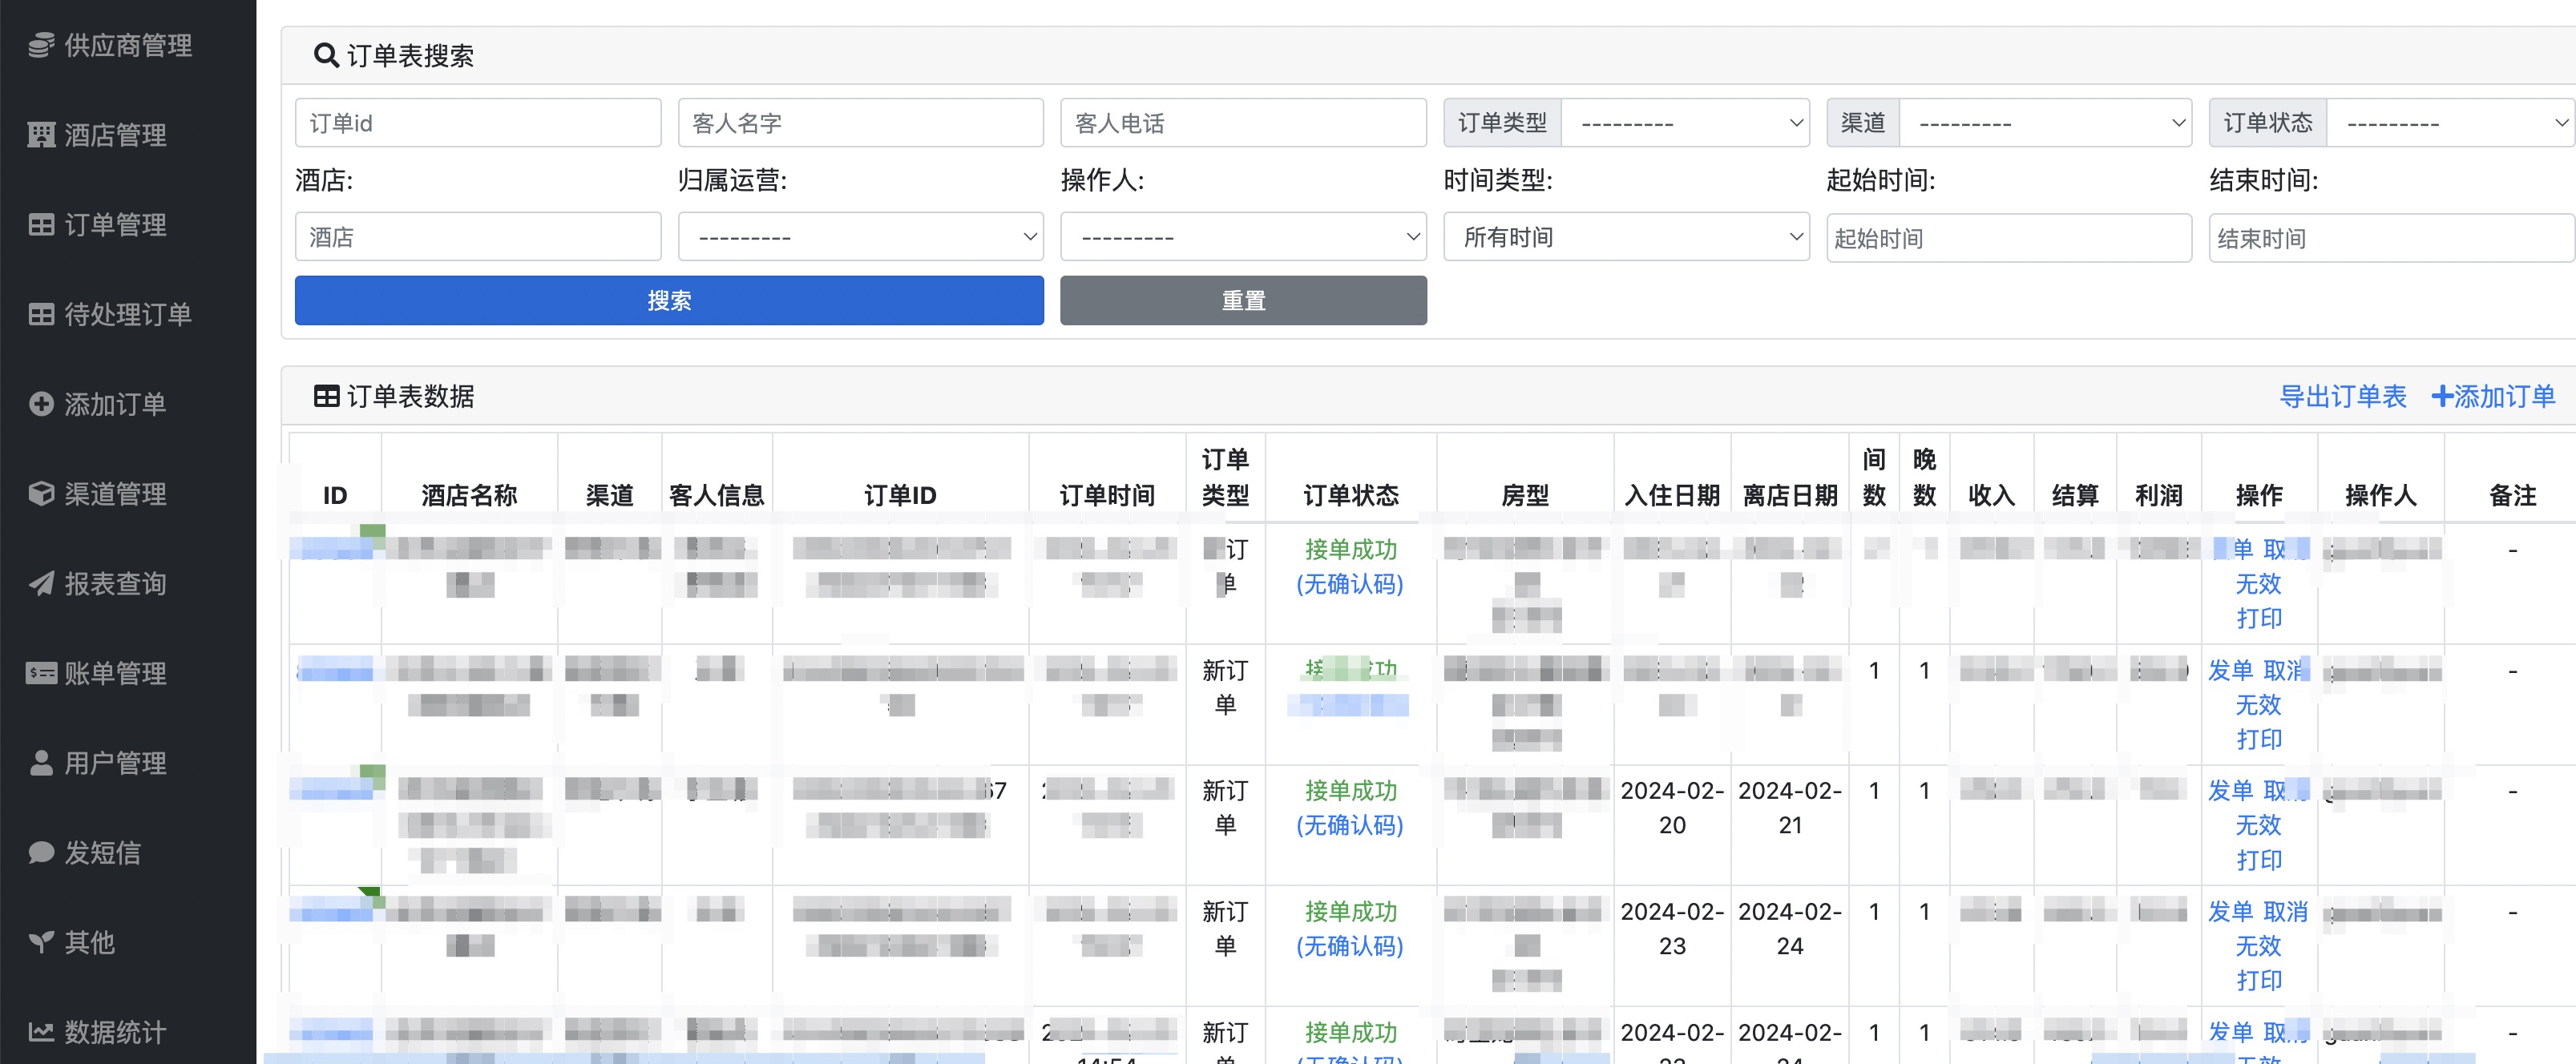
Task: Click 取消 in the 2024-02-23 check-in row
Action: point(2285,912)
